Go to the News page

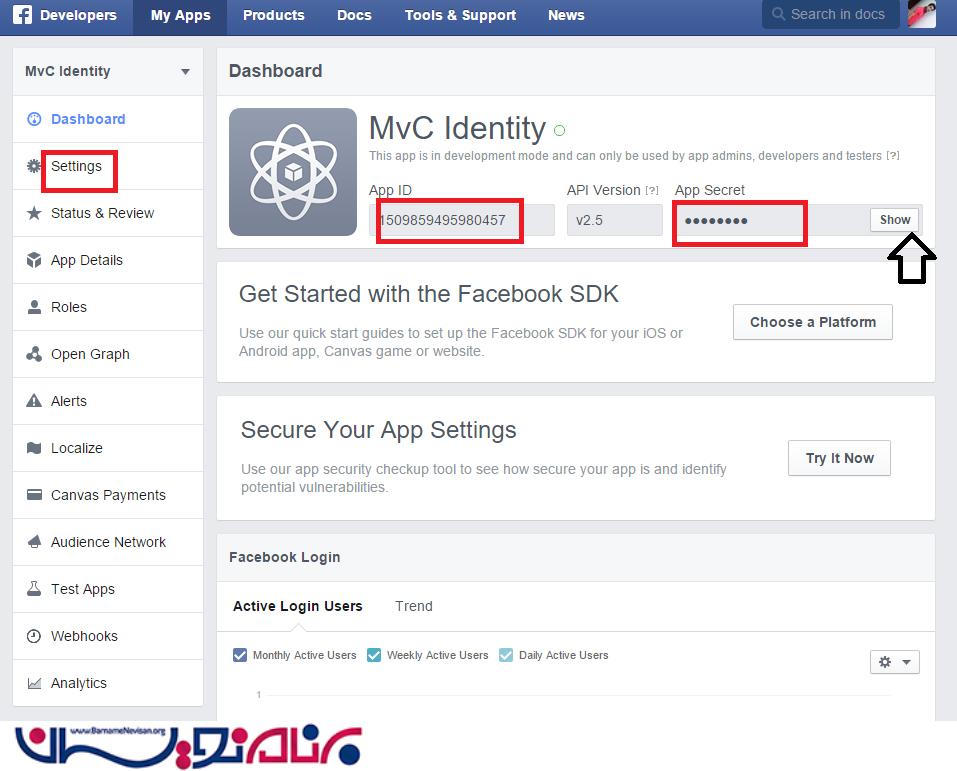coord(566,15)
